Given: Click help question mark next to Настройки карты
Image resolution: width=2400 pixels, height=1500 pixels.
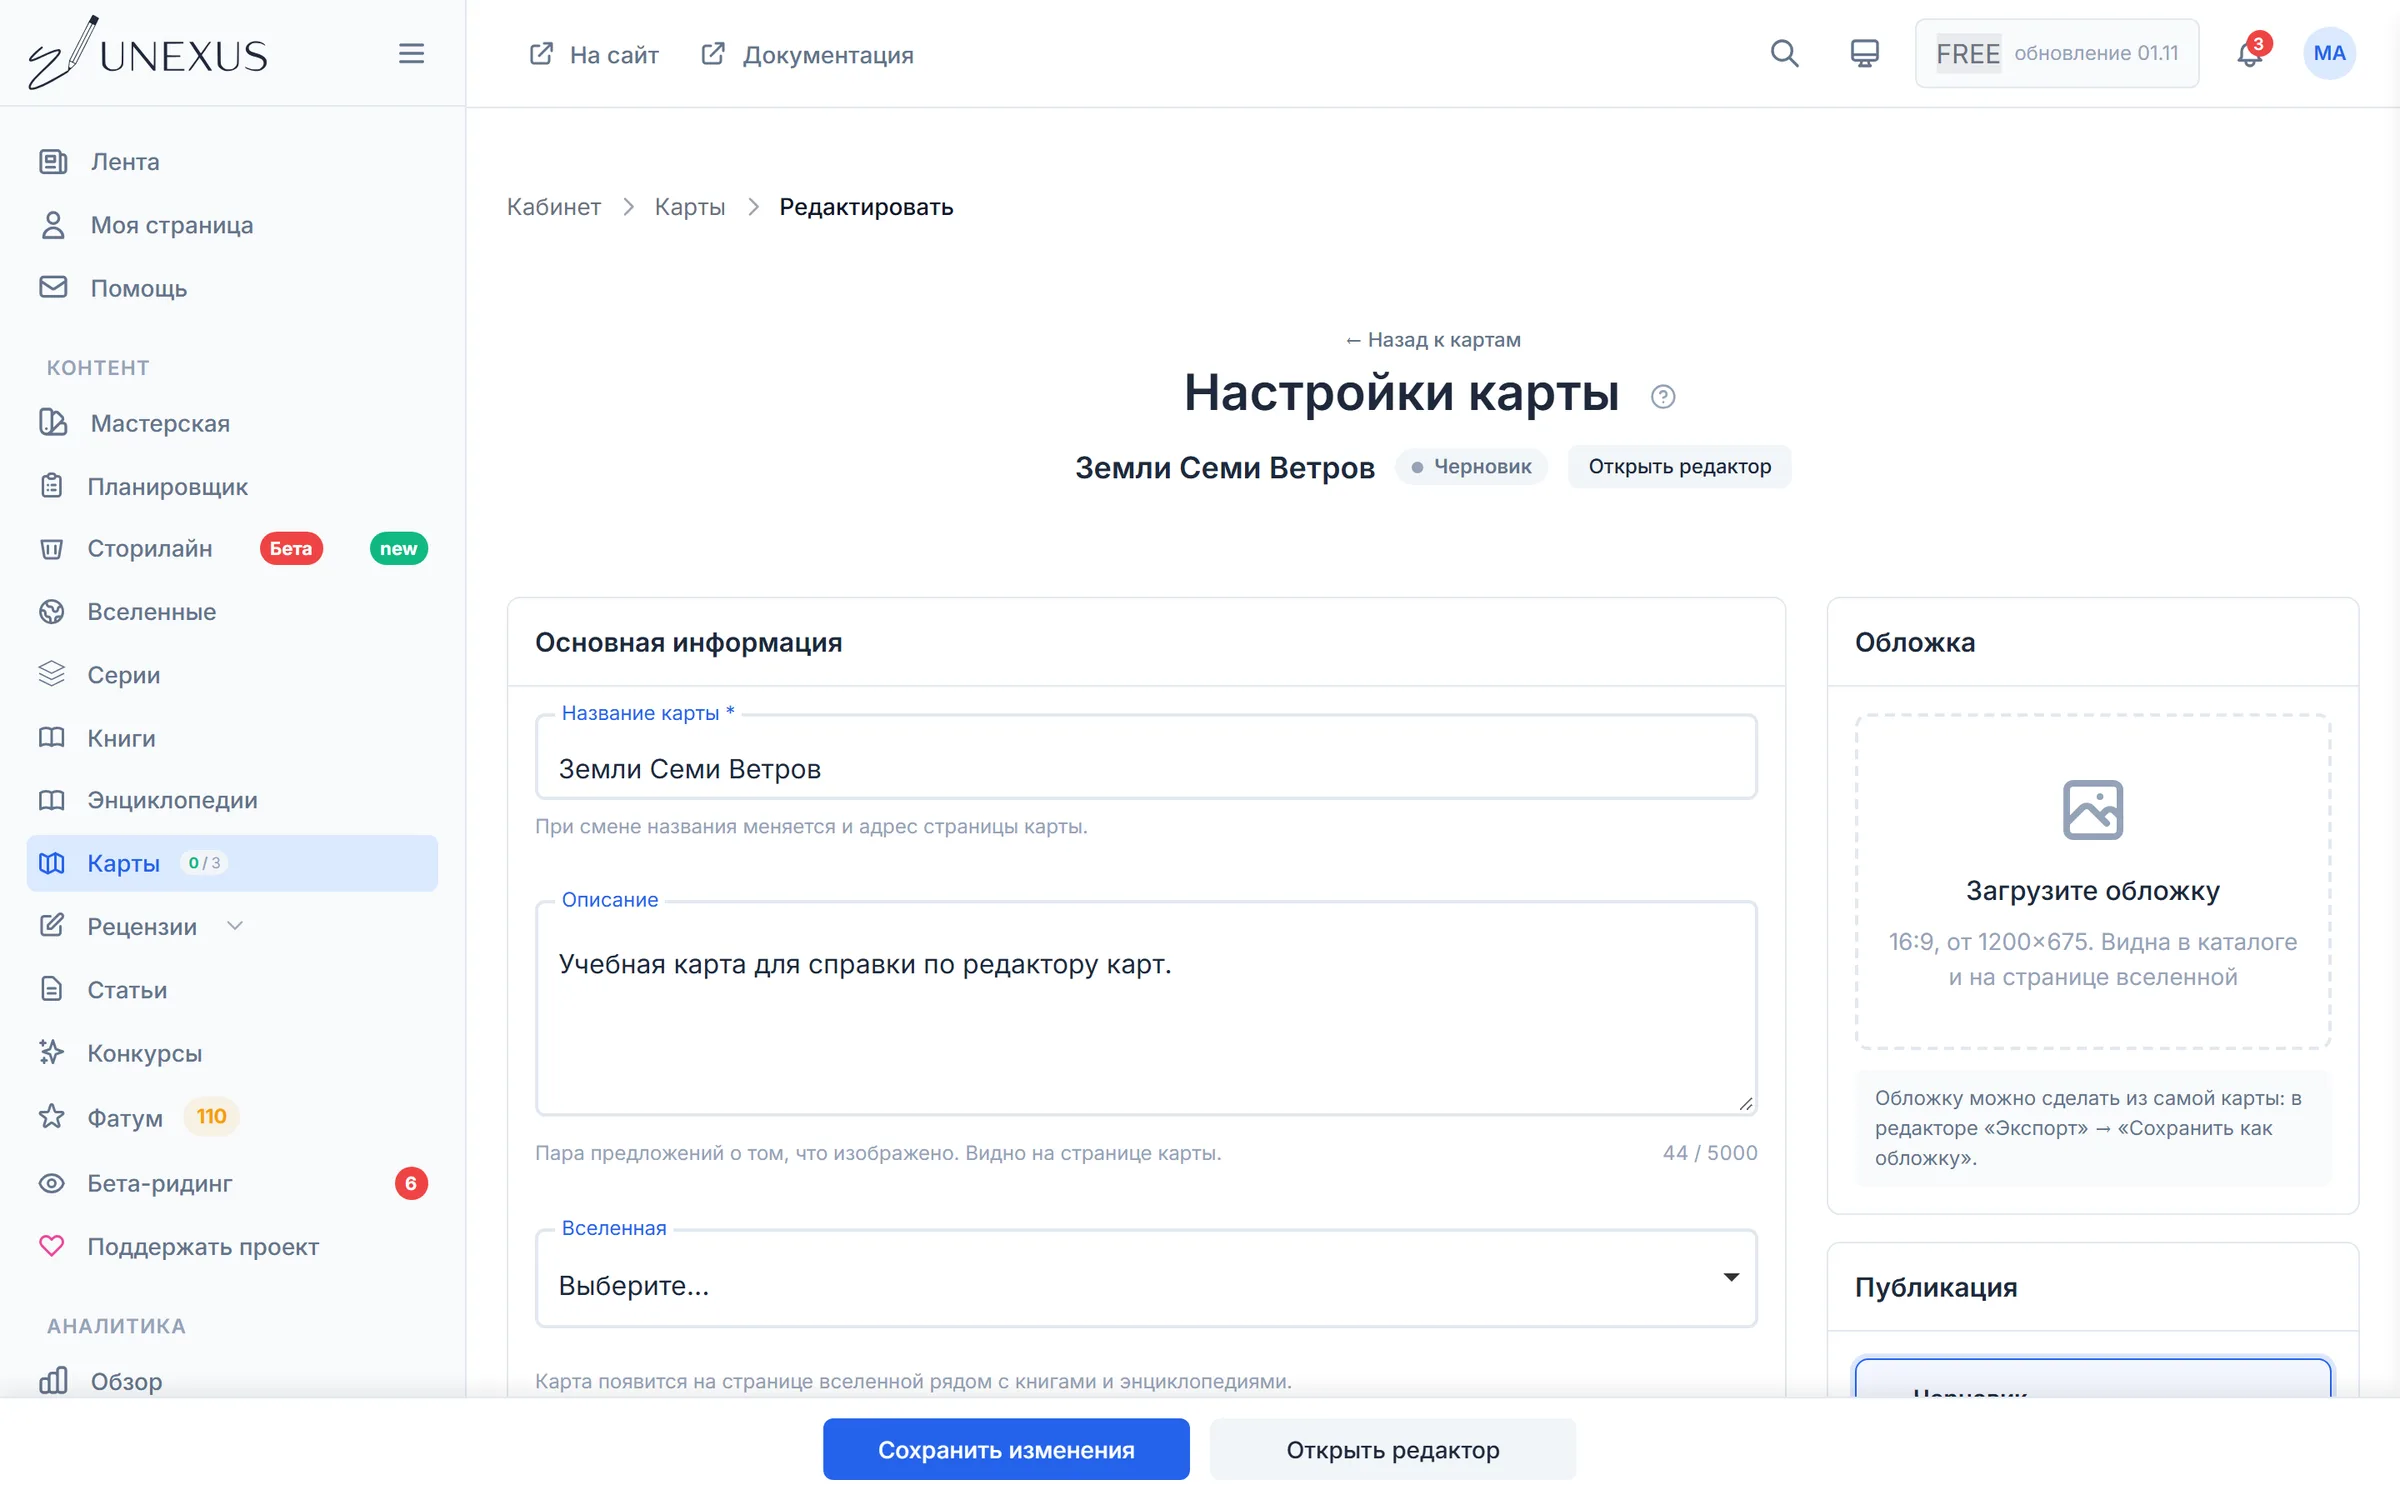Looking at the screenshot, I should [1663, 397].
